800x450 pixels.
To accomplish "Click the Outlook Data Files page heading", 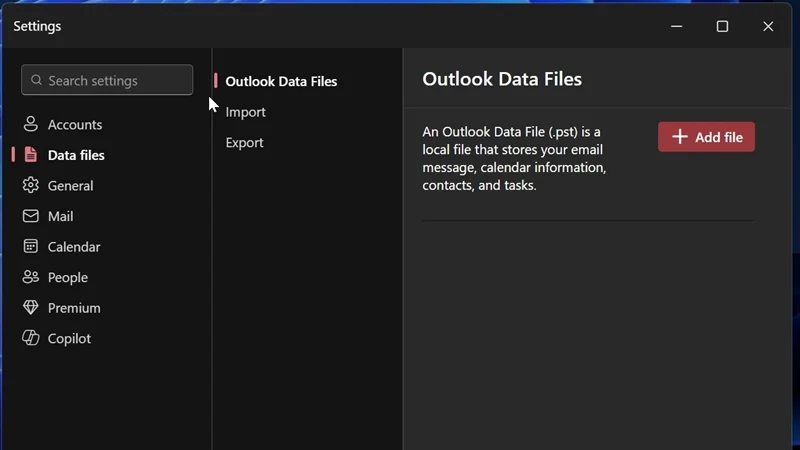I will 502,79.
